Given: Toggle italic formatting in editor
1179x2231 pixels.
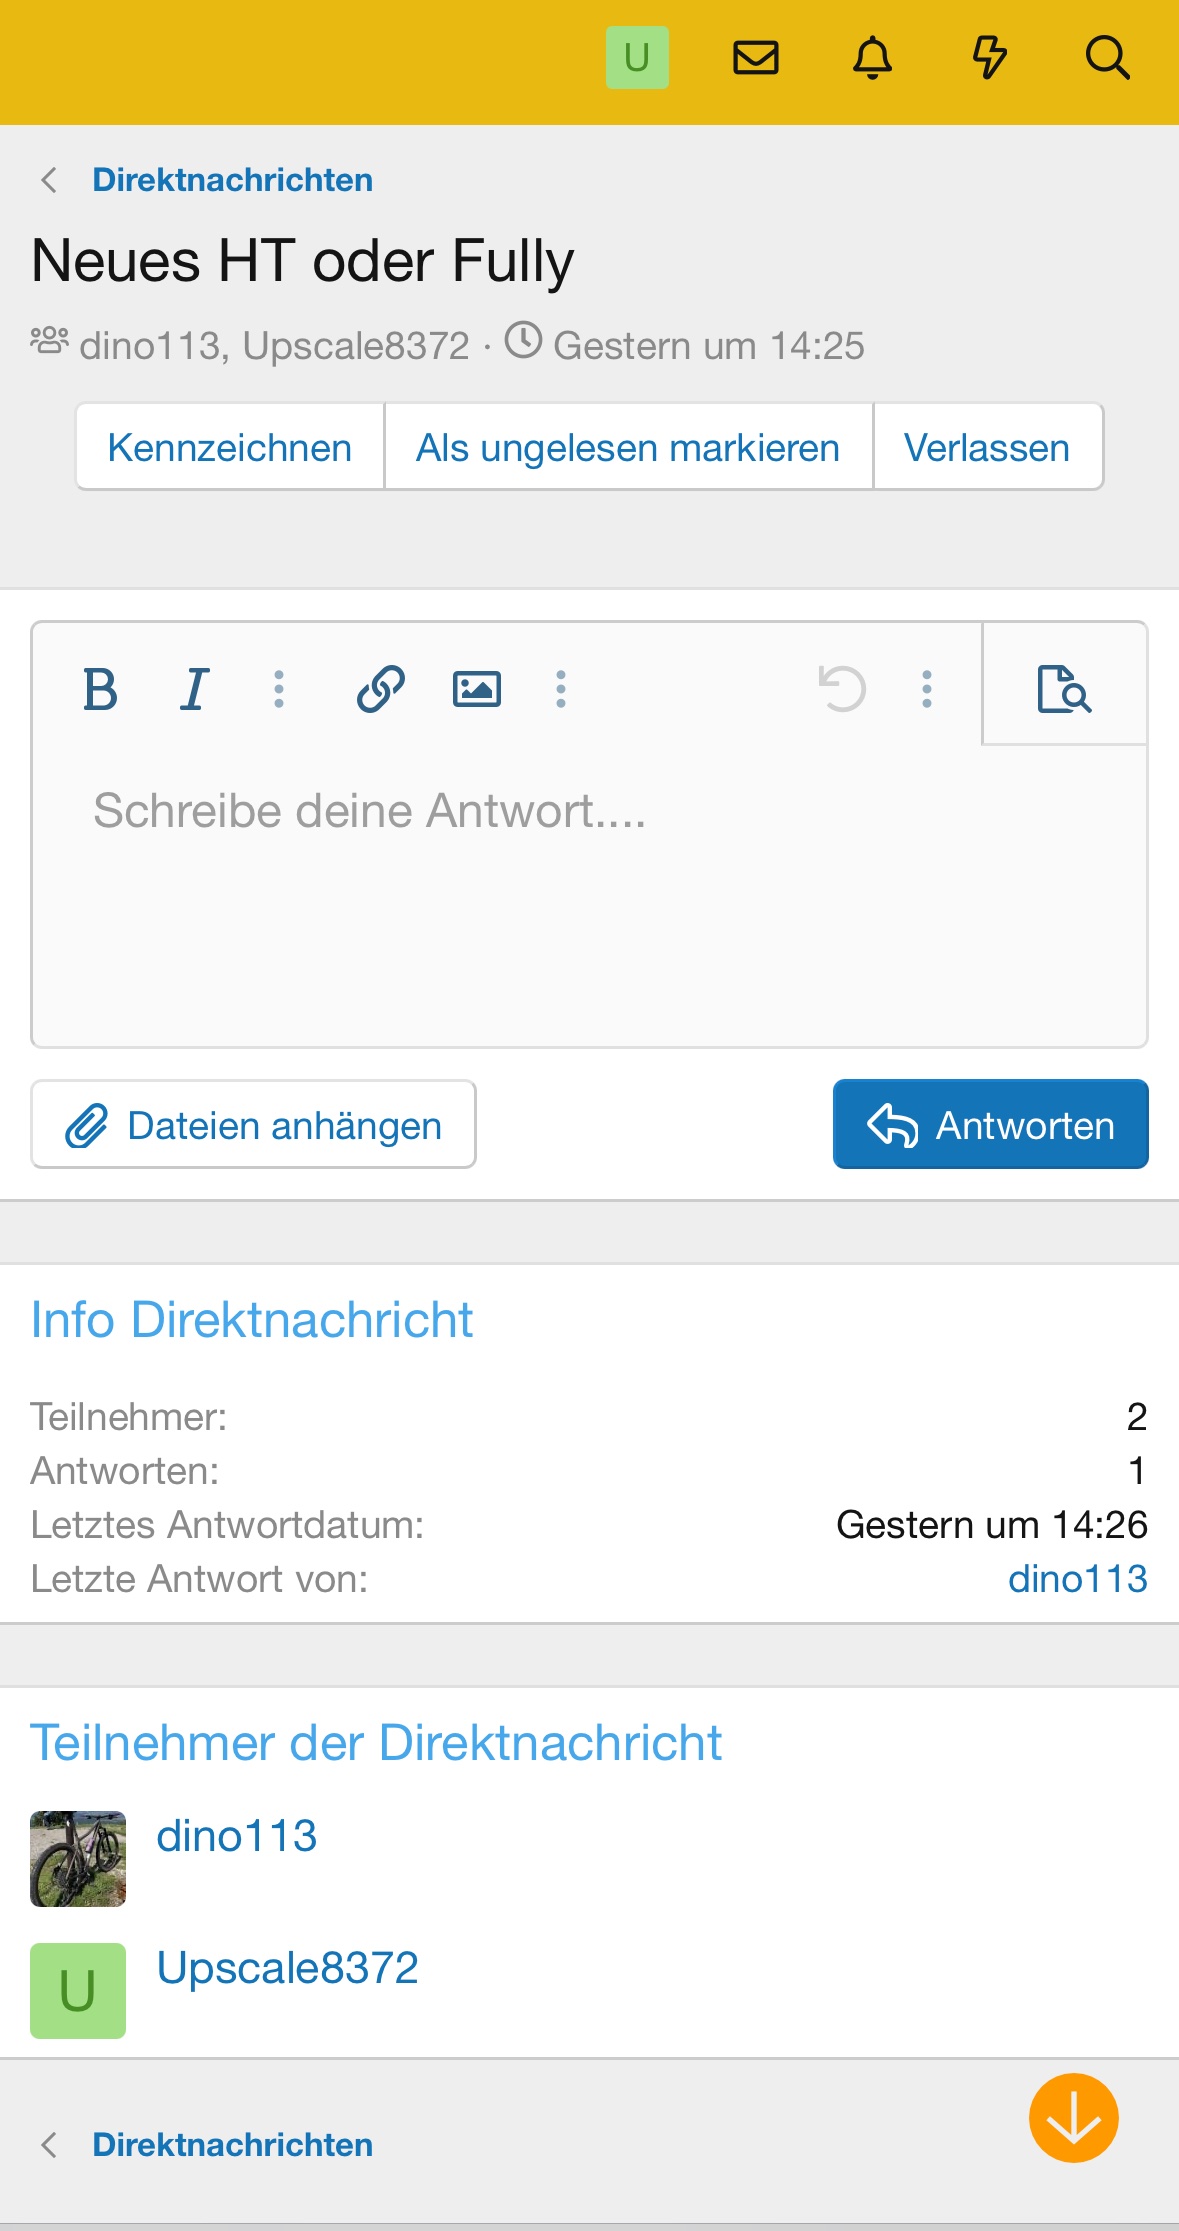Looking at the screenshot, I should pos(195,689).
